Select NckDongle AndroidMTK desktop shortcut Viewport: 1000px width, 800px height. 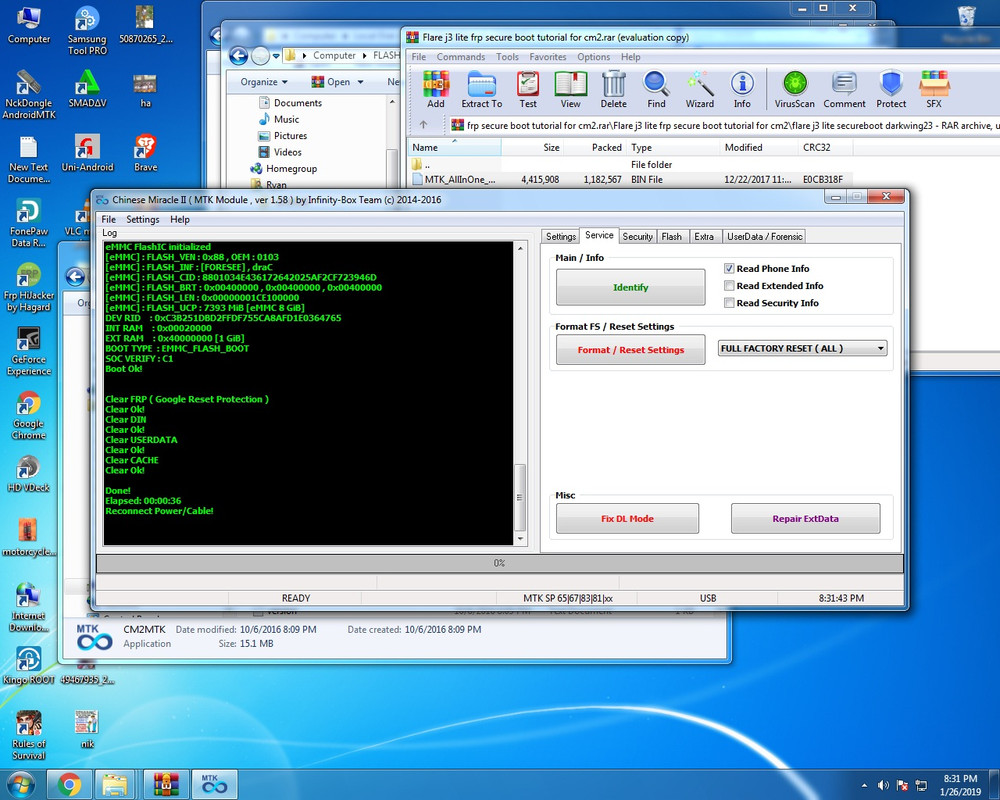tap(29, 94)
